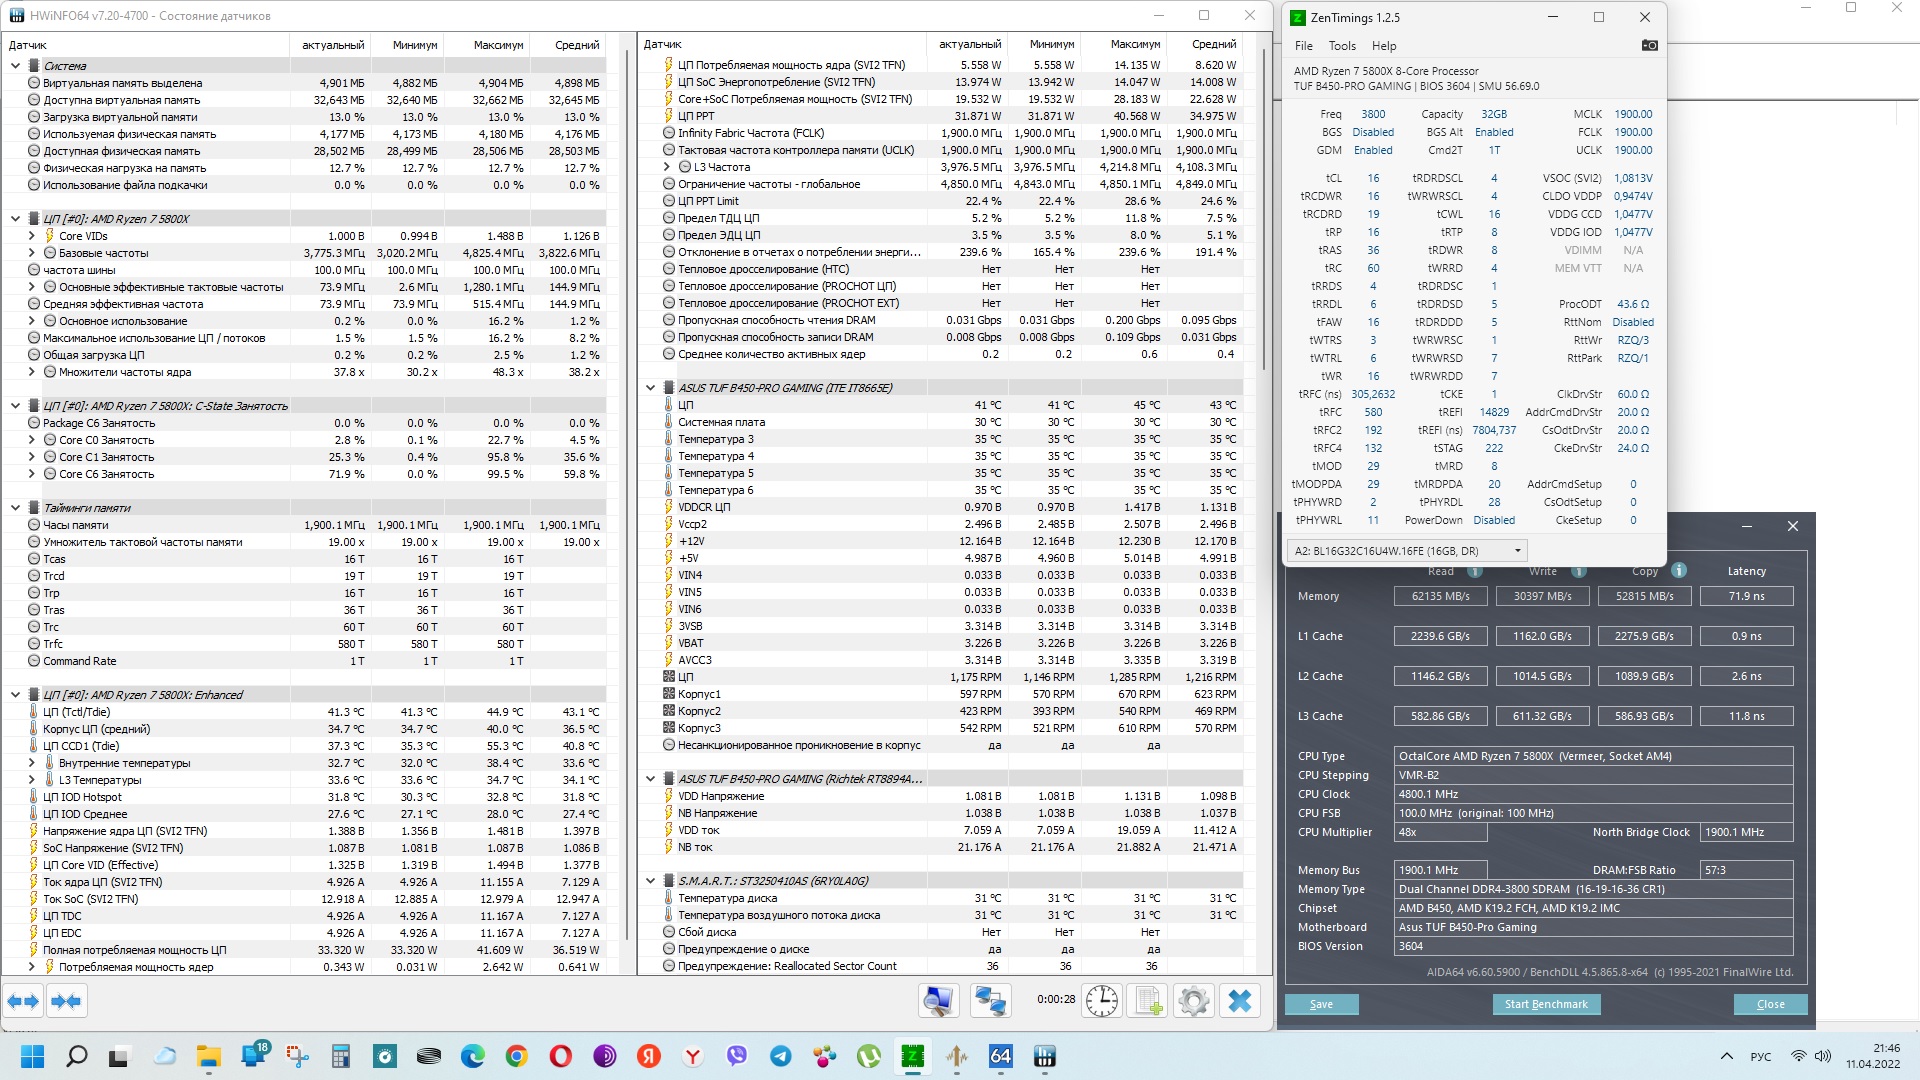Open the Tools menu in ZenTimings
This screenshot has height=1080, width=1920.
pos(1342,46)
